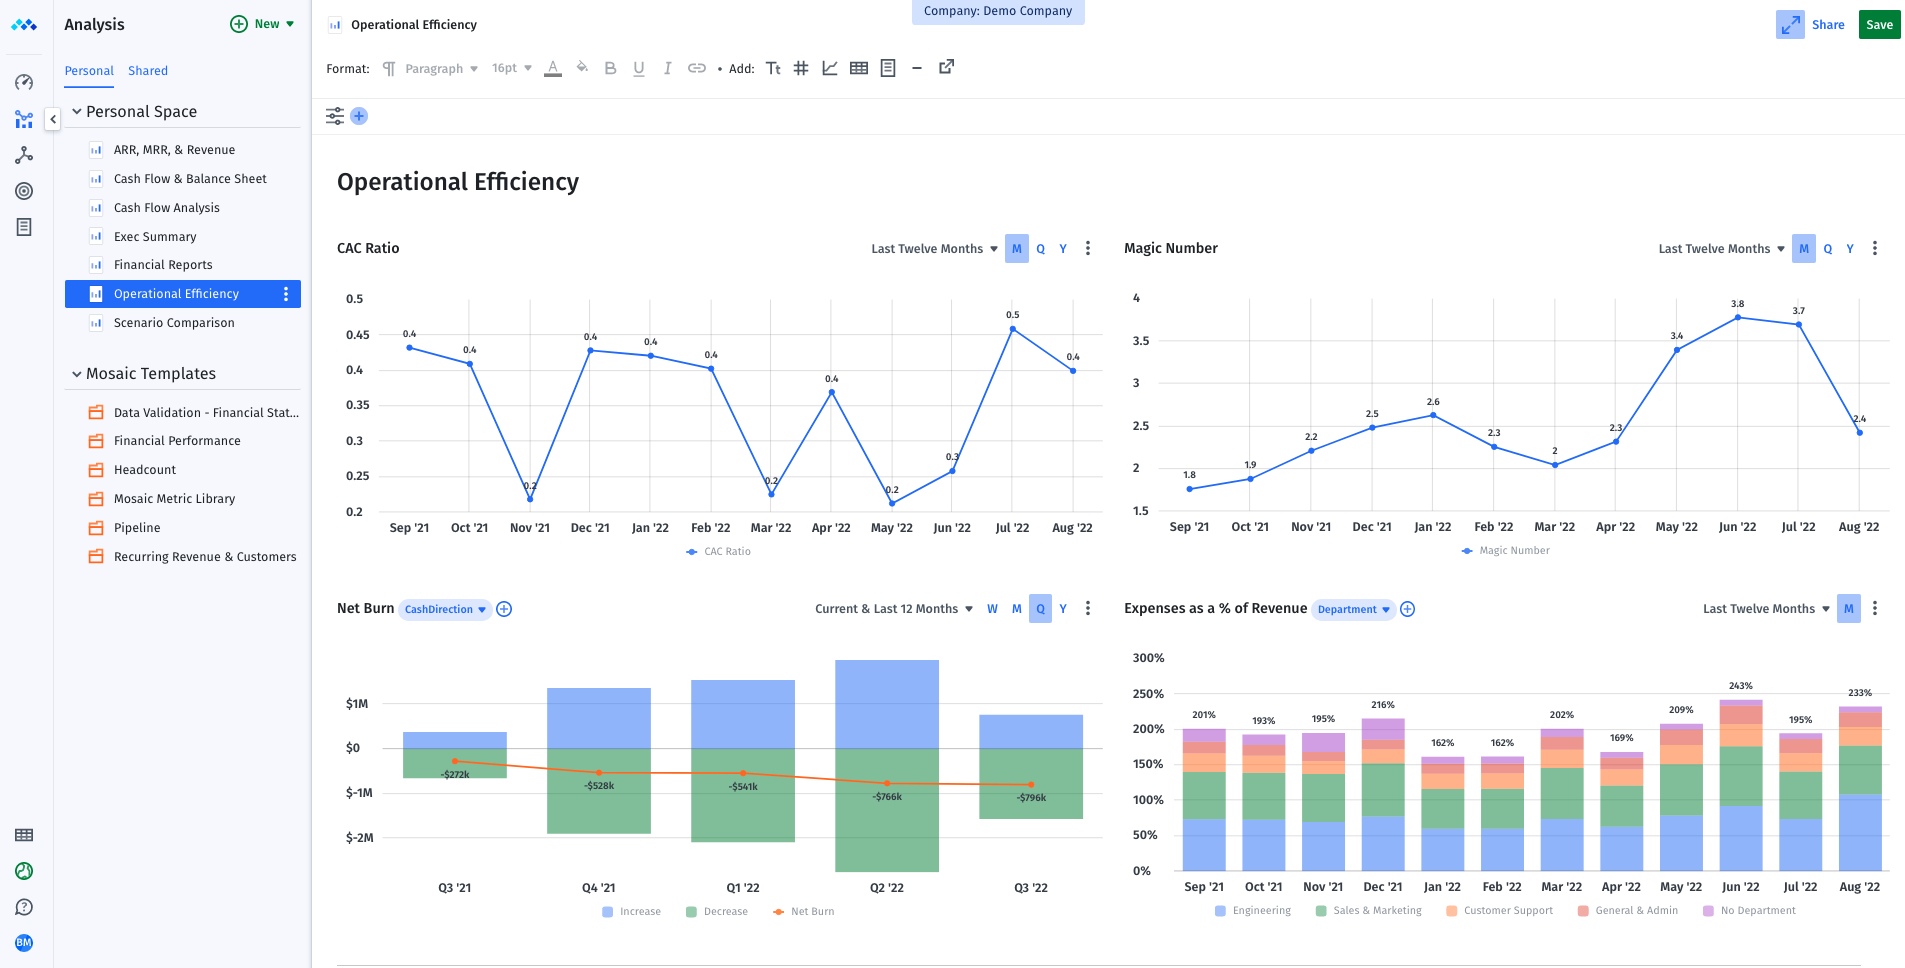Viewport: 1905px width, 968px height.
Task: Open the text color picker (A icon)
Action: [x=553, y=68]
